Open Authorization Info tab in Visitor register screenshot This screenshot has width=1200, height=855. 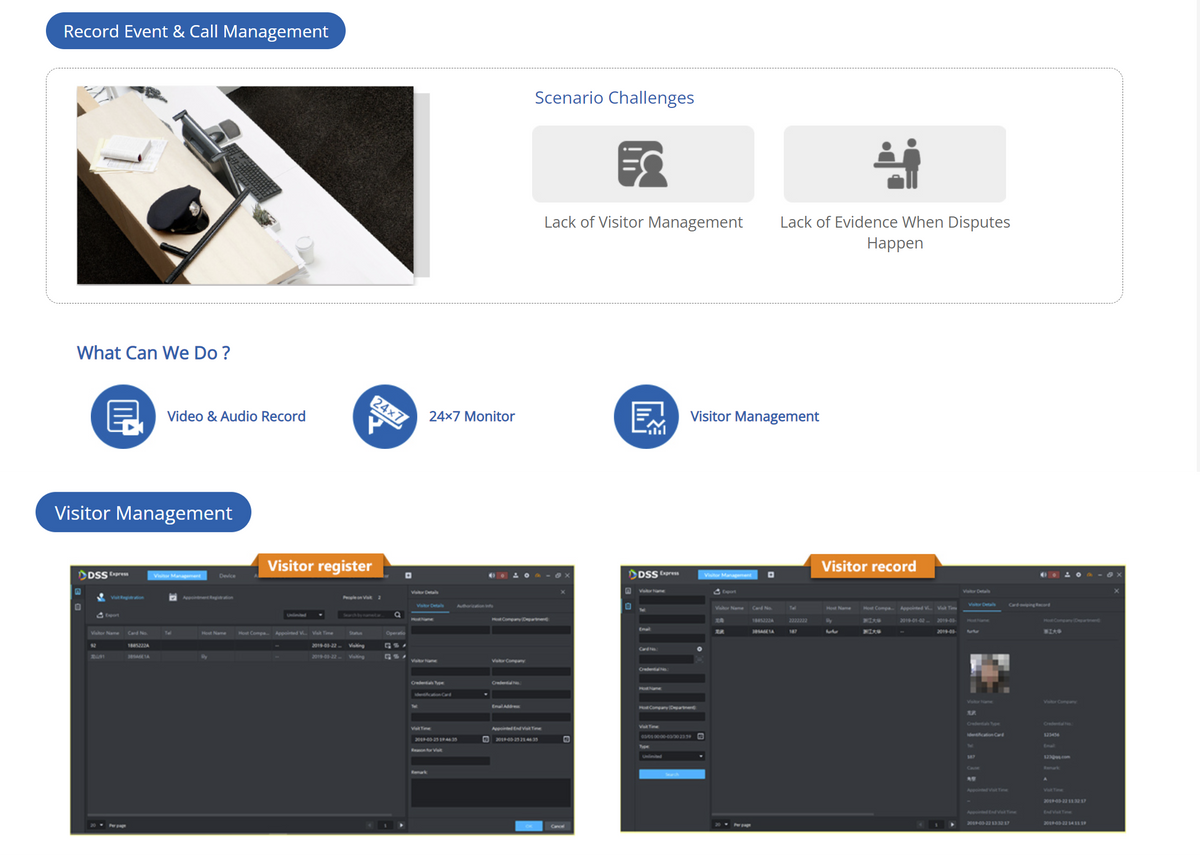tap(475, 606)
